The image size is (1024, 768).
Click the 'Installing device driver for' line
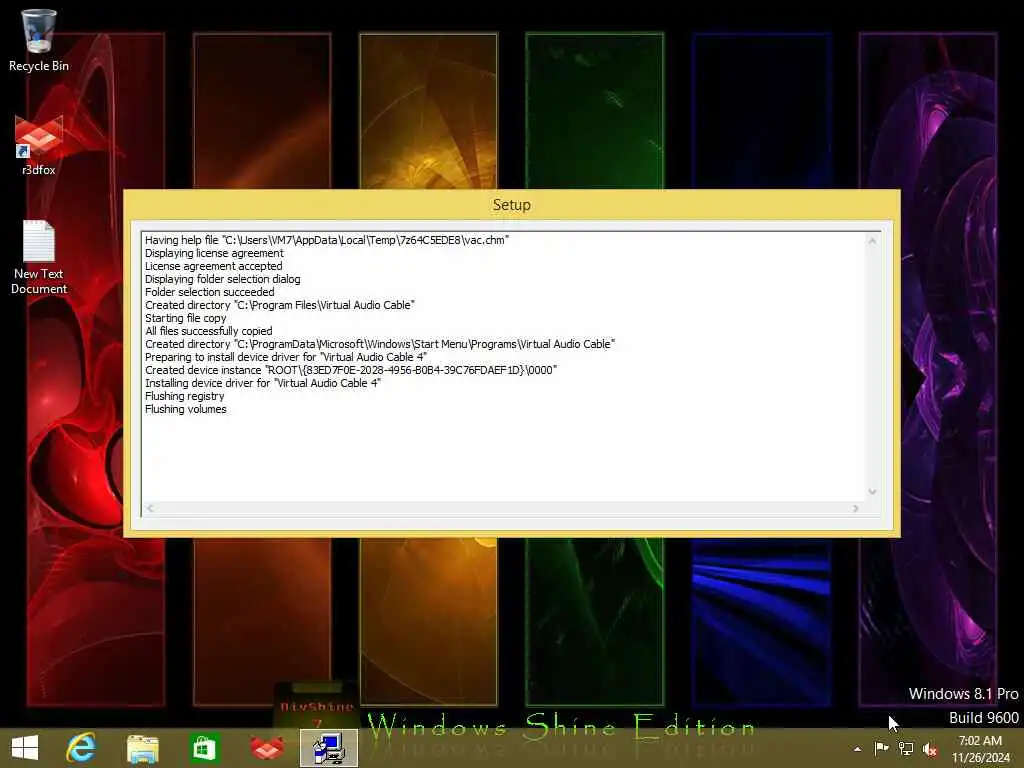(263, 383)
